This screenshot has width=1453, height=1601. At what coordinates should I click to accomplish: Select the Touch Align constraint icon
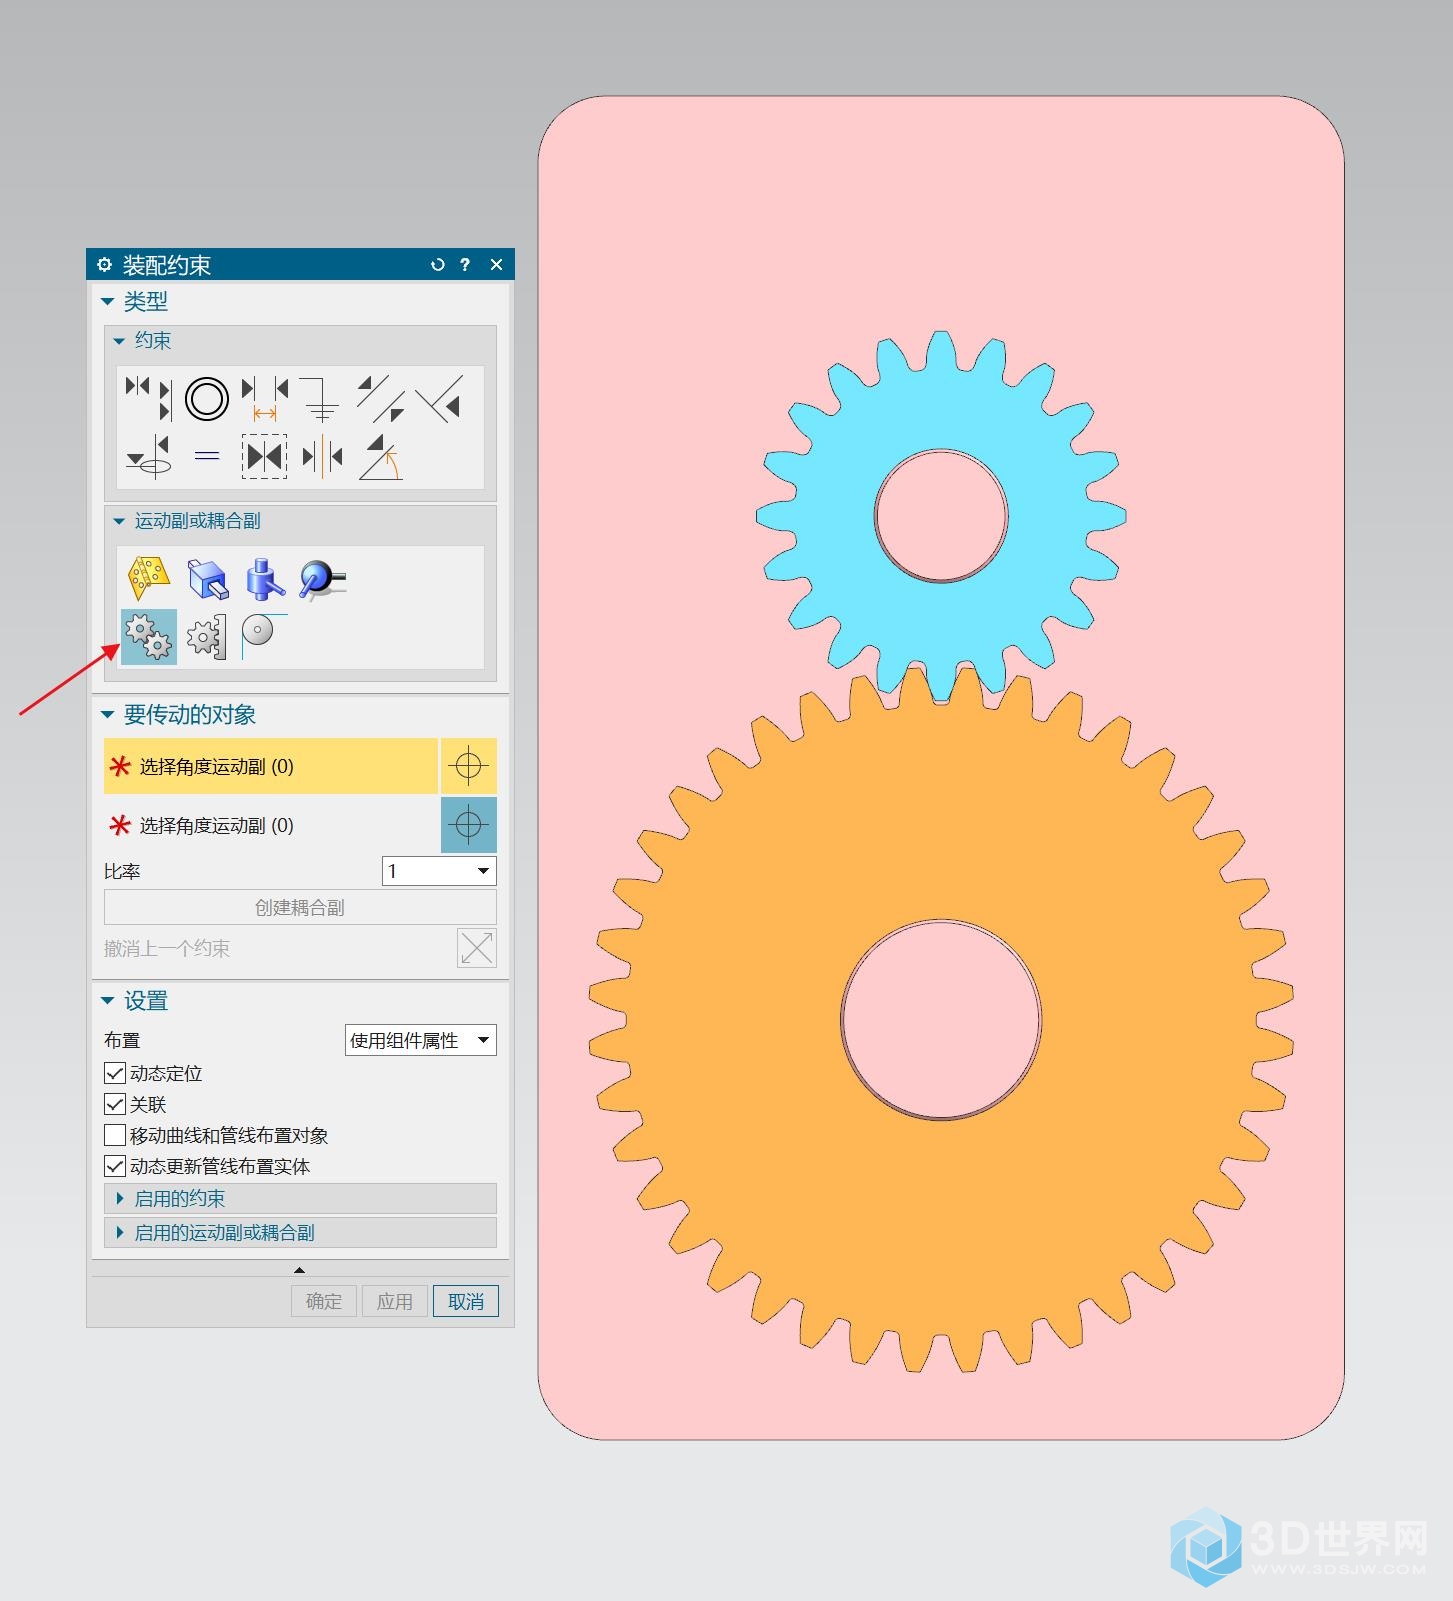coord(149,398)
